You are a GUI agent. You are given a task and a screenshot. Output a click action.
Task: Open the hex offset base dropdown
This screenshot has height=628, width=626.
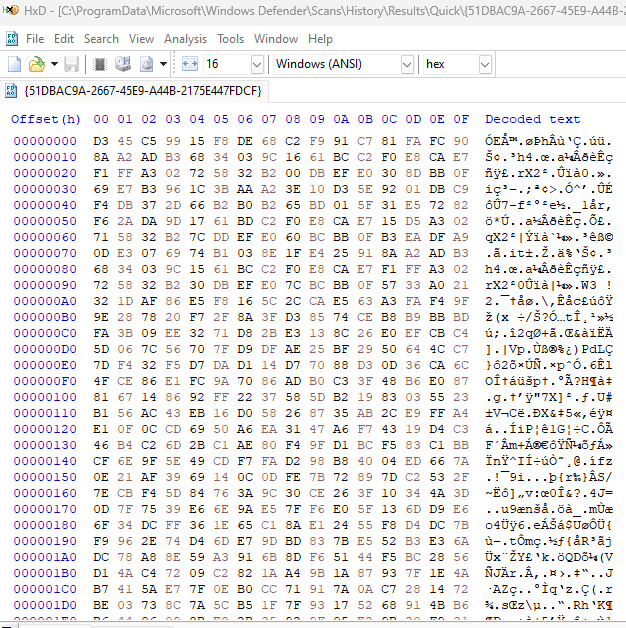(485, 64)
